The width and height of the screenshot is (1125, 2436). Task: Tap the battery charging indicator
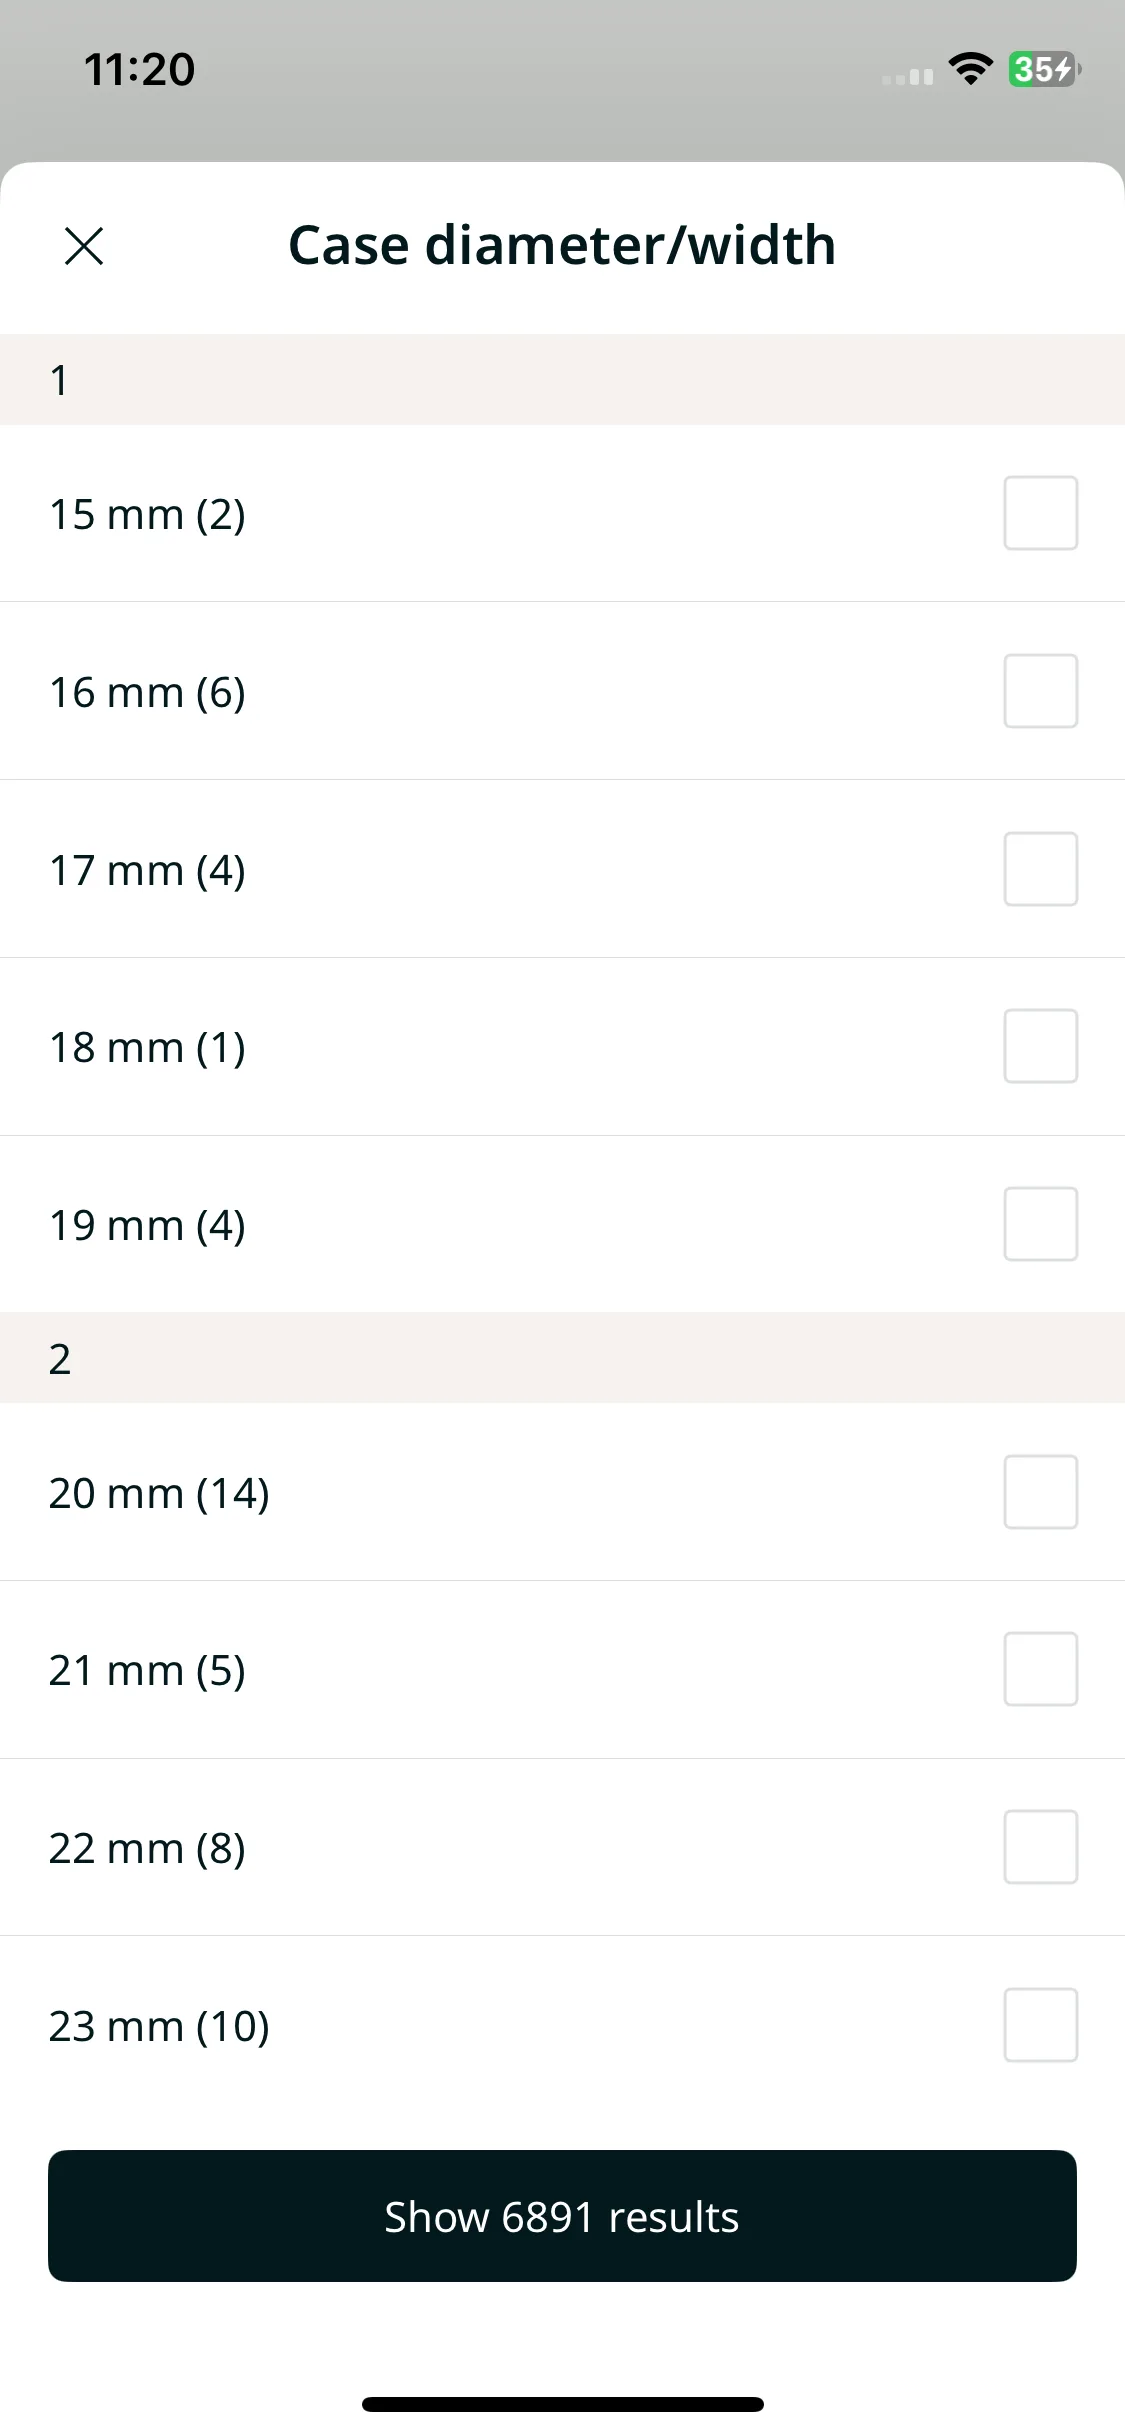(1044, 69)
